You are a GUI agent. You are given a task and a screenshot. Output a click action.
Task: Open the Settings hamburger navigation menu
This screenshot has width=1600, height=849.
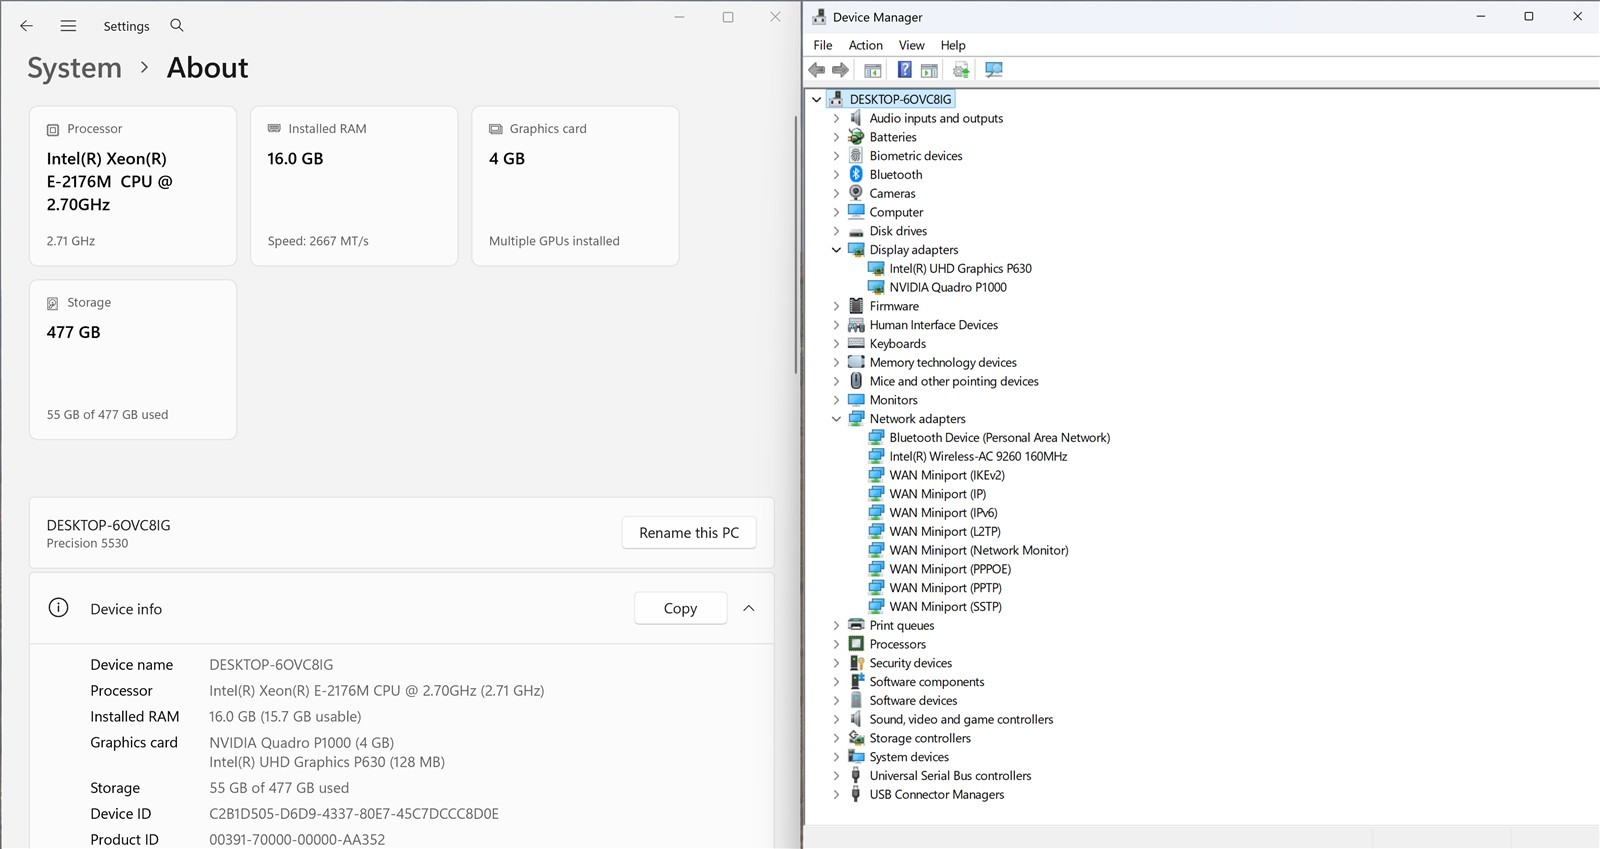coord(68,26)
